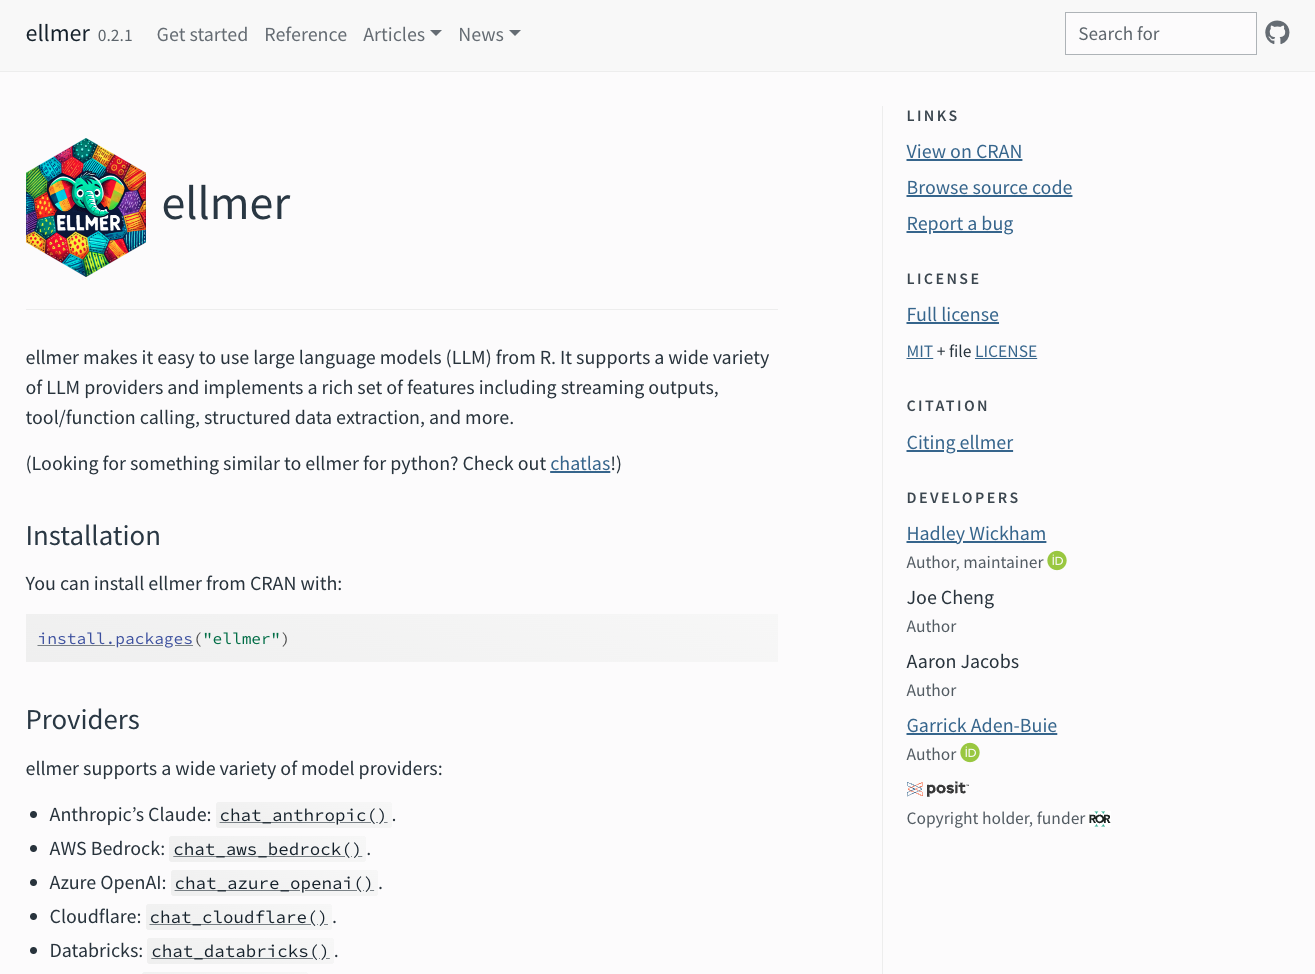This screenshot has height=974, width=1315.
Task: Expand the News dropdown menu
Action: (x=489, y=34)
